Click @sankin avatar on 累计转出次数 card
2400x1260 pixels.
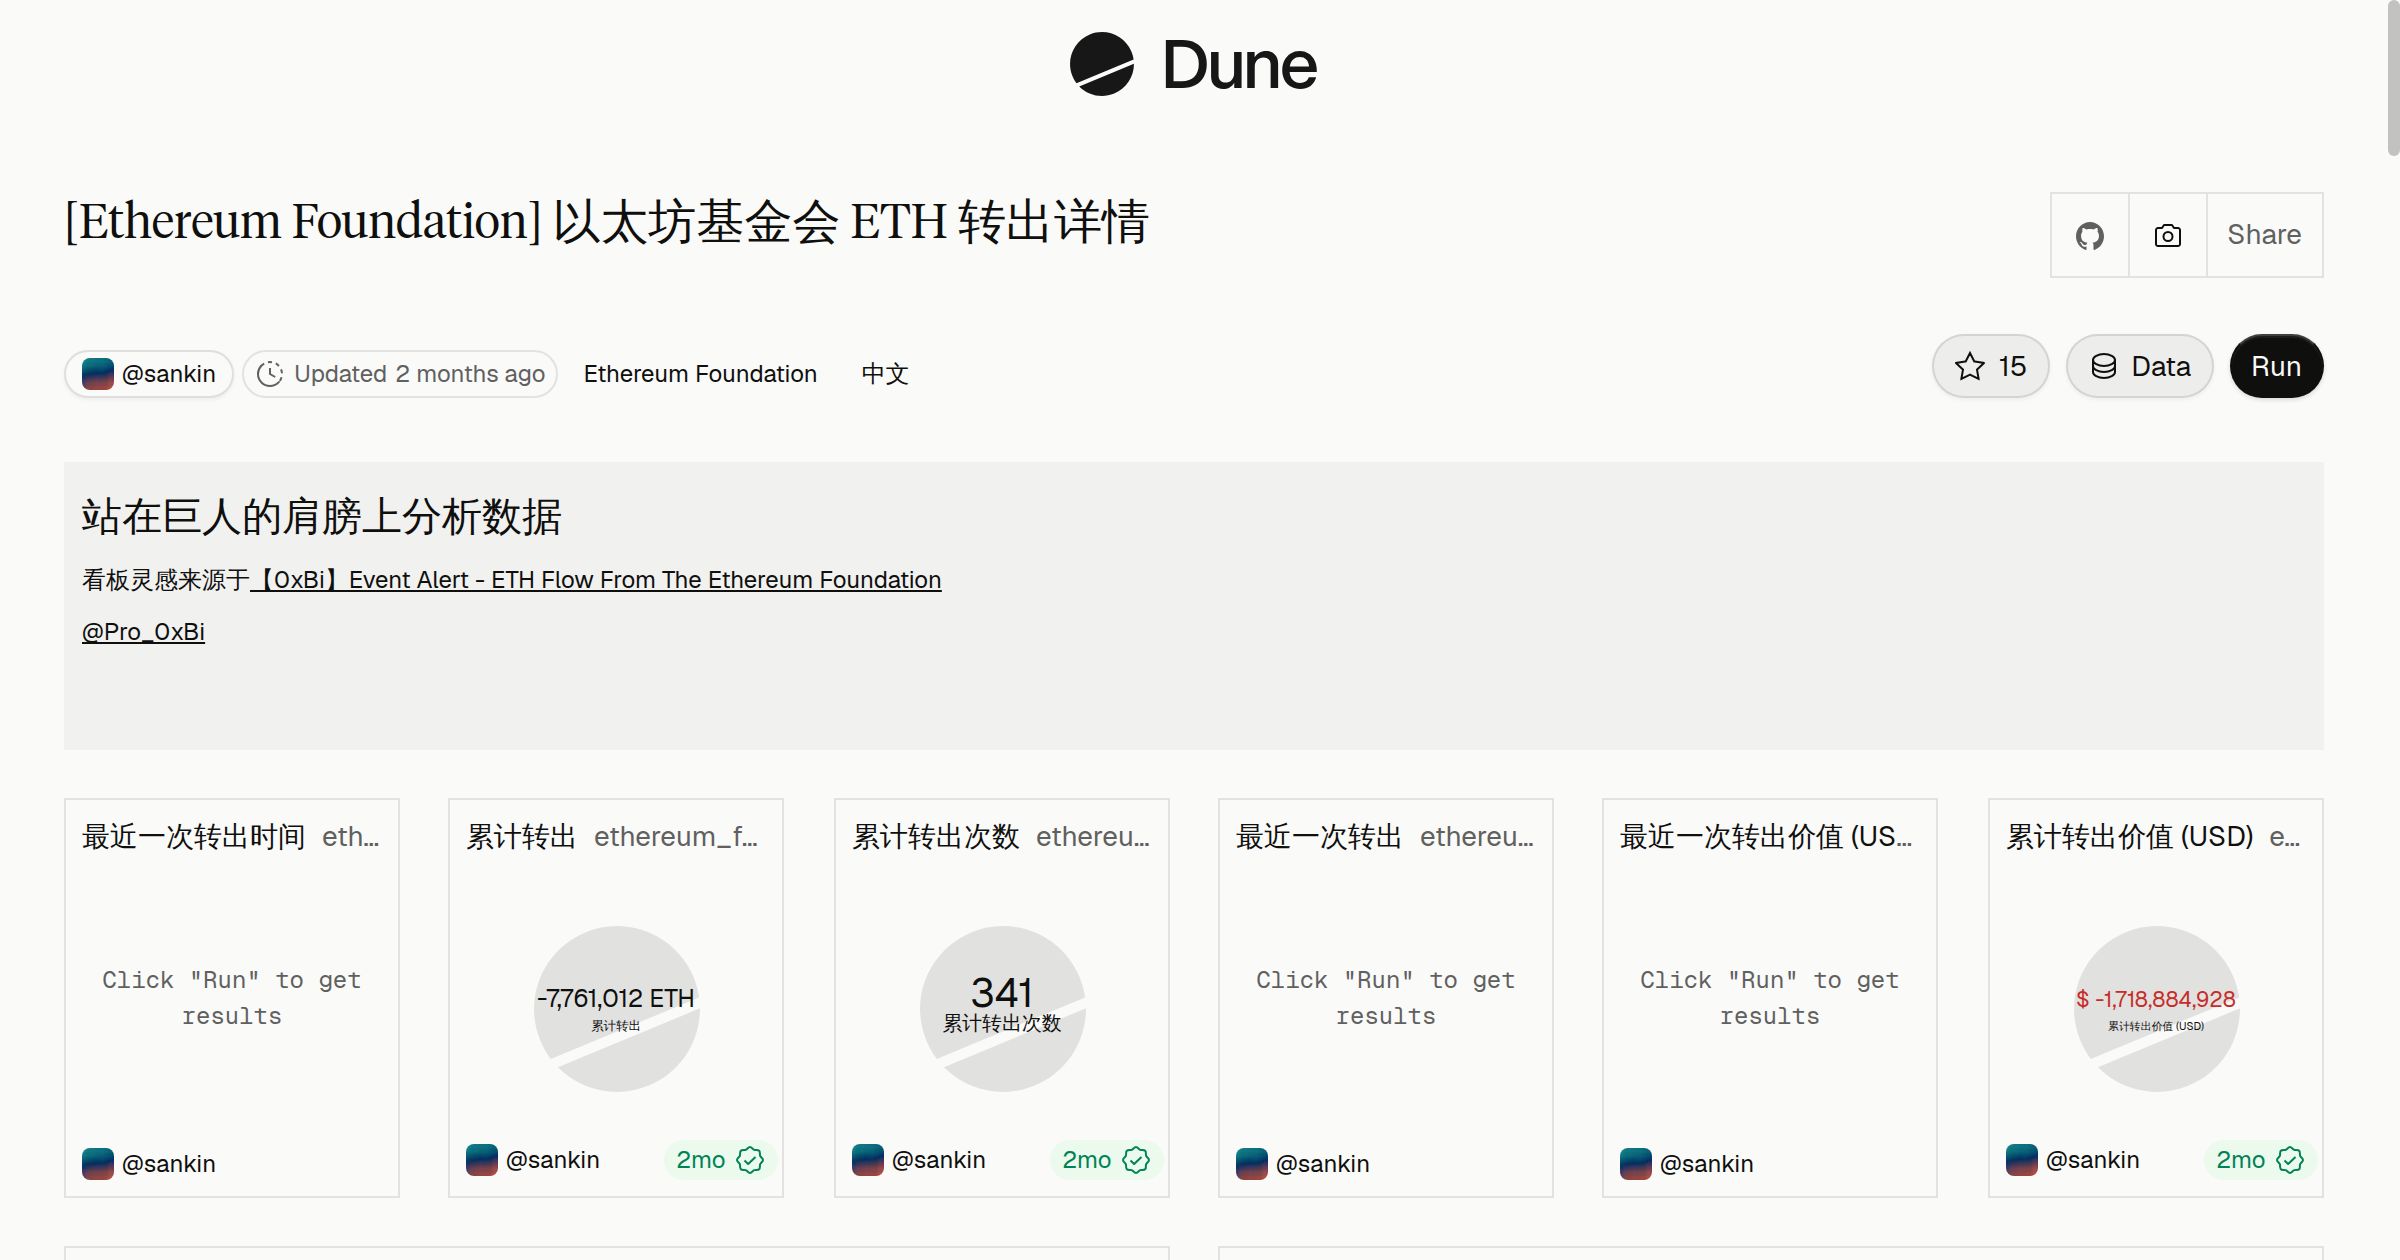click(x=868, y=1160)
